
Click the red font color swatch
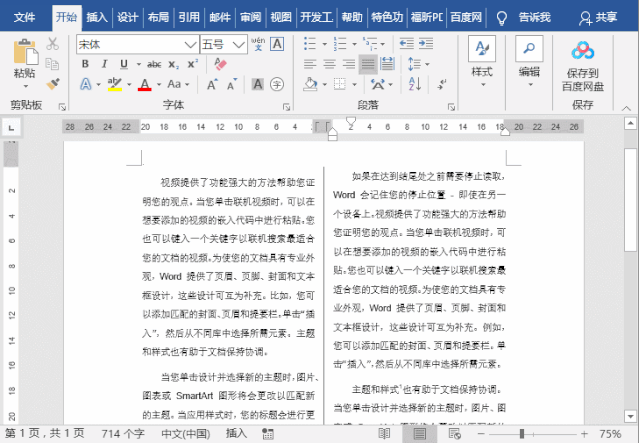145,85
